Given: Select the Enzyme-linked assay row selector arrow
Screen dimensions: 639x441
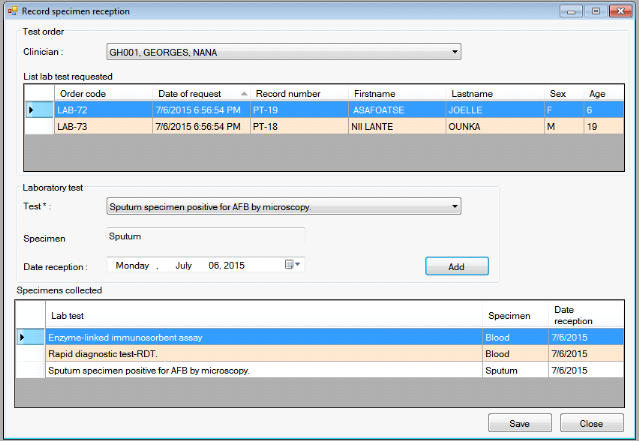Looking at the screenshot, I should coord(31,337).
